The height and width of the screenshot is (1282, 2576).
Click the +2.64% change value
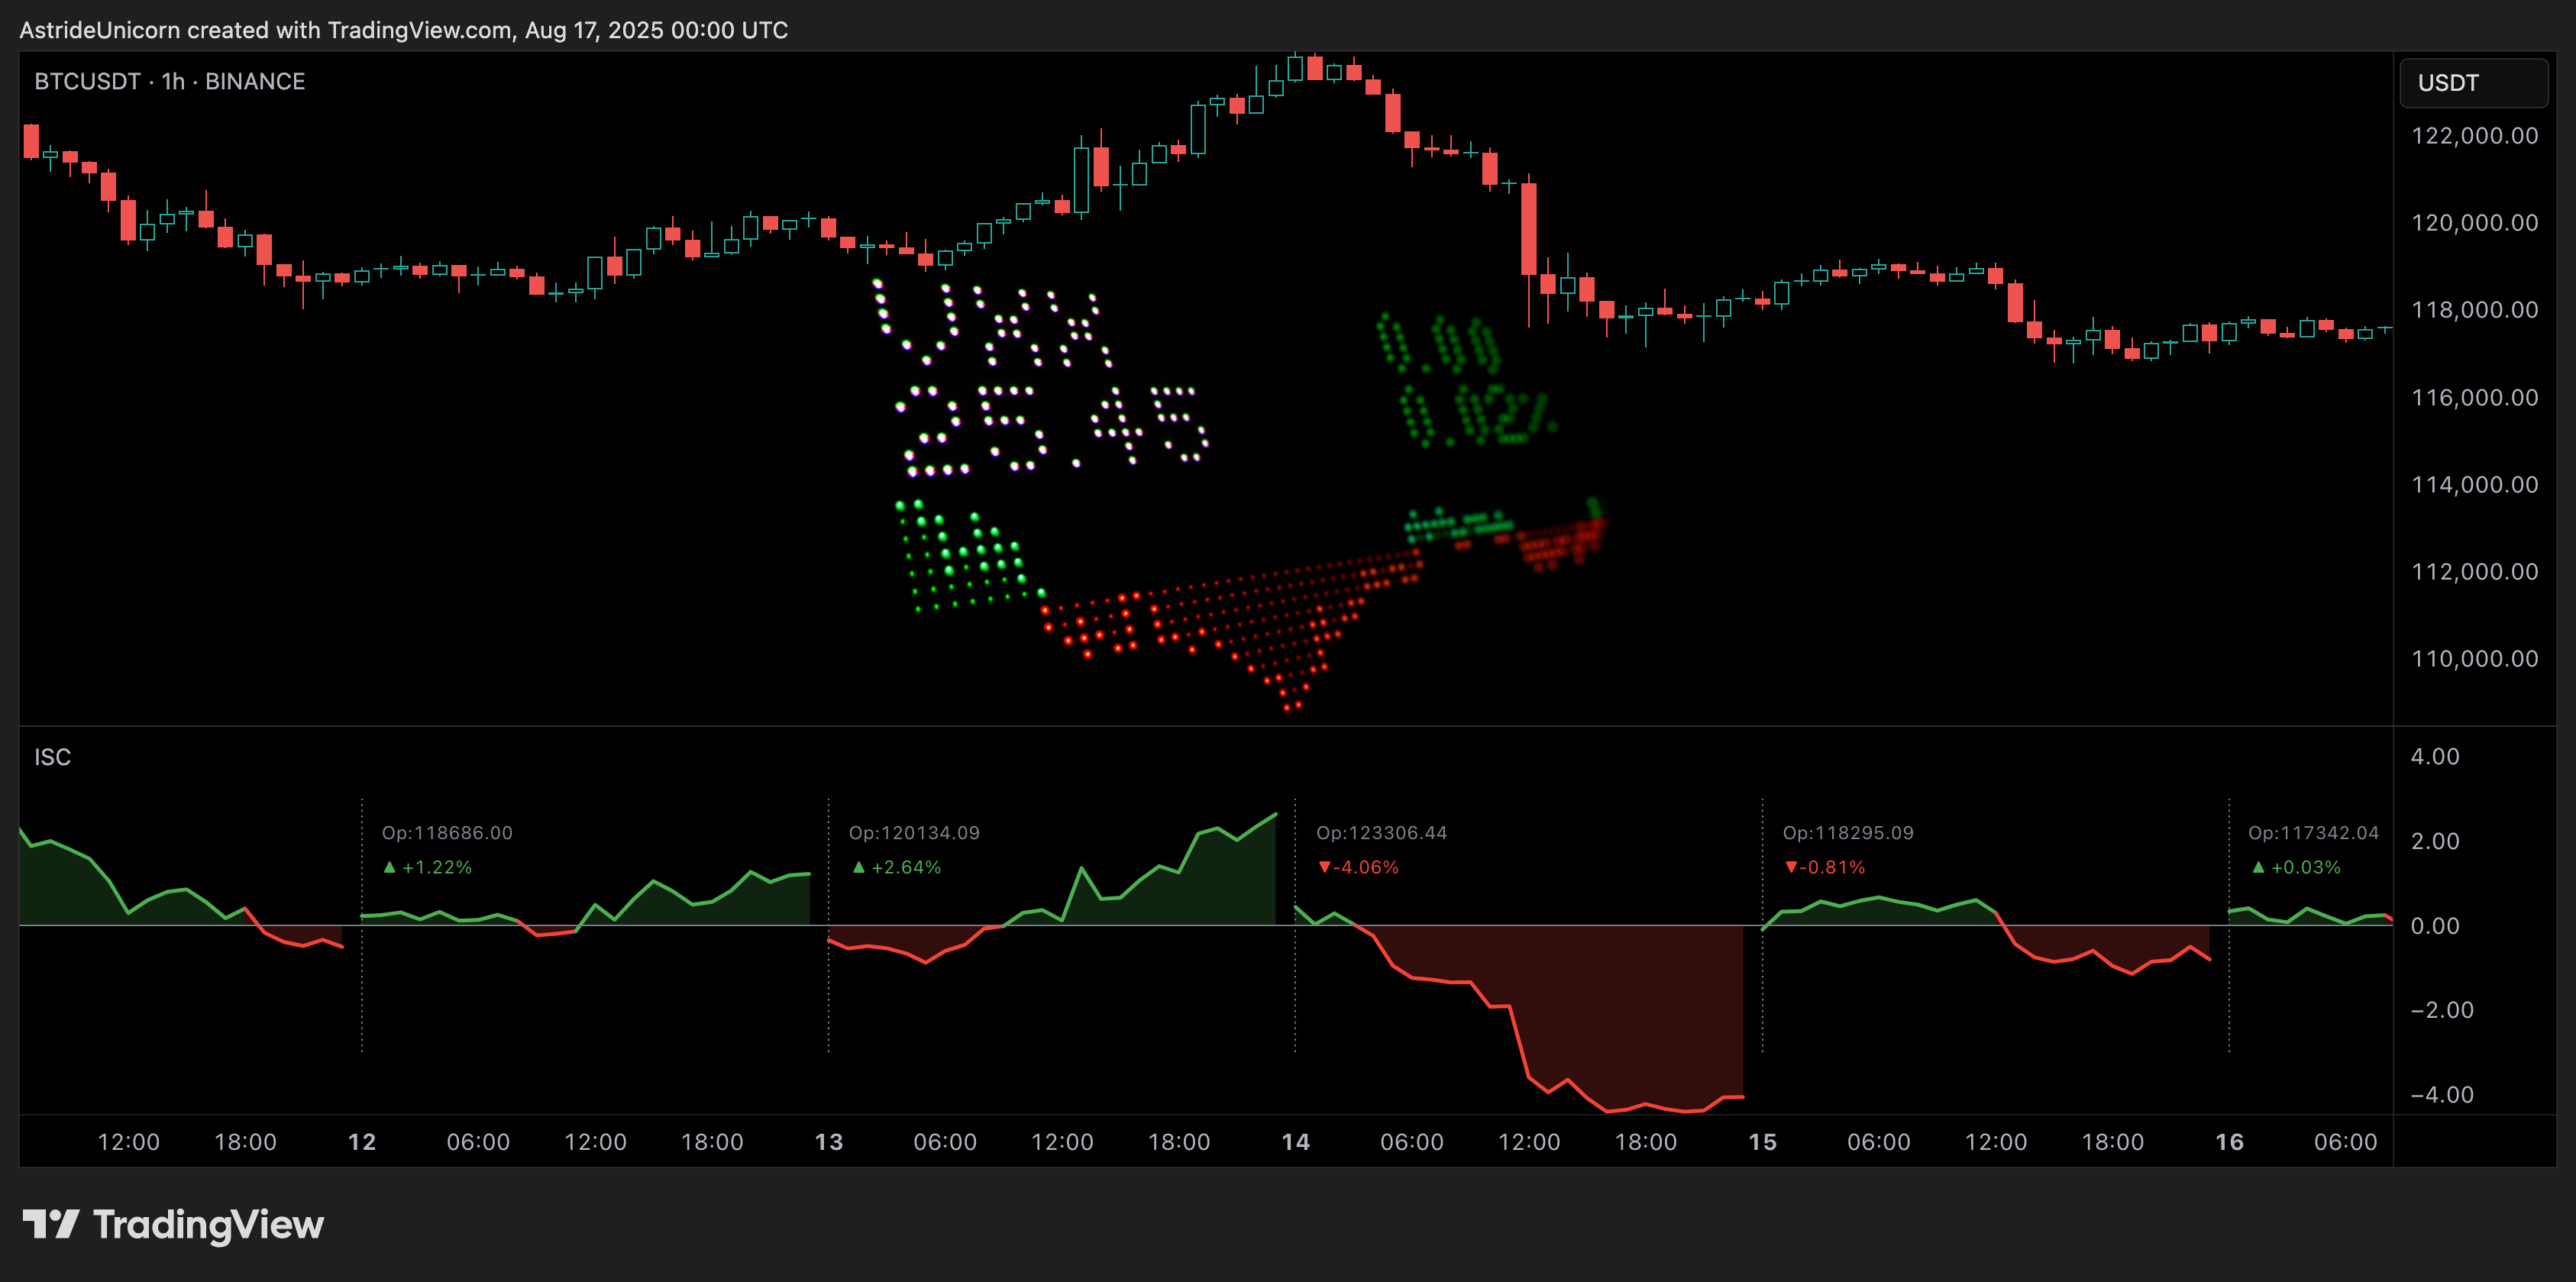point(897,867)
